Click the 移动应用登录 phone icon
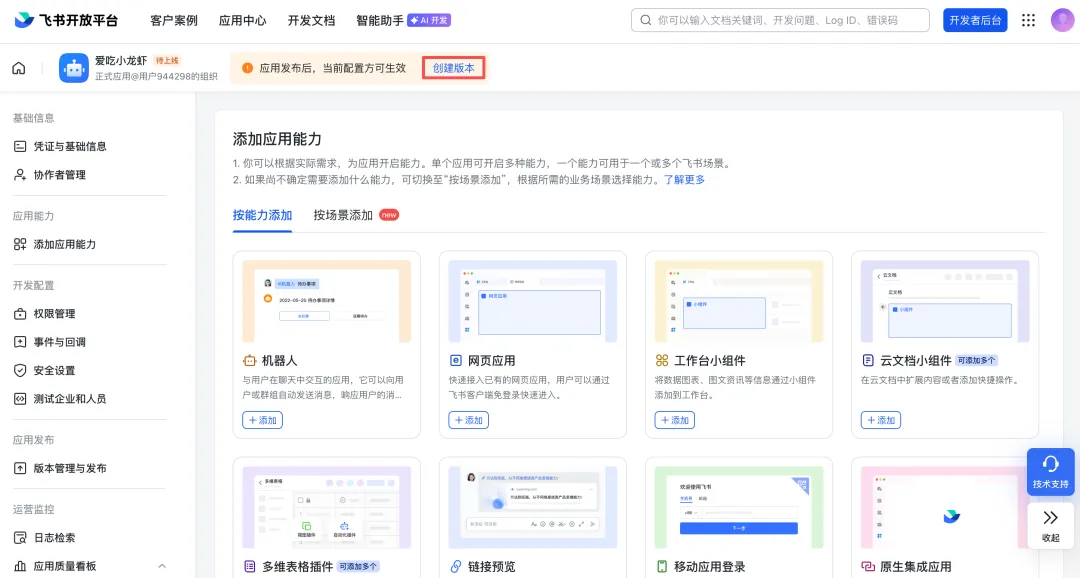This screenshot has width=1080, height=578. tap(662, 566)
